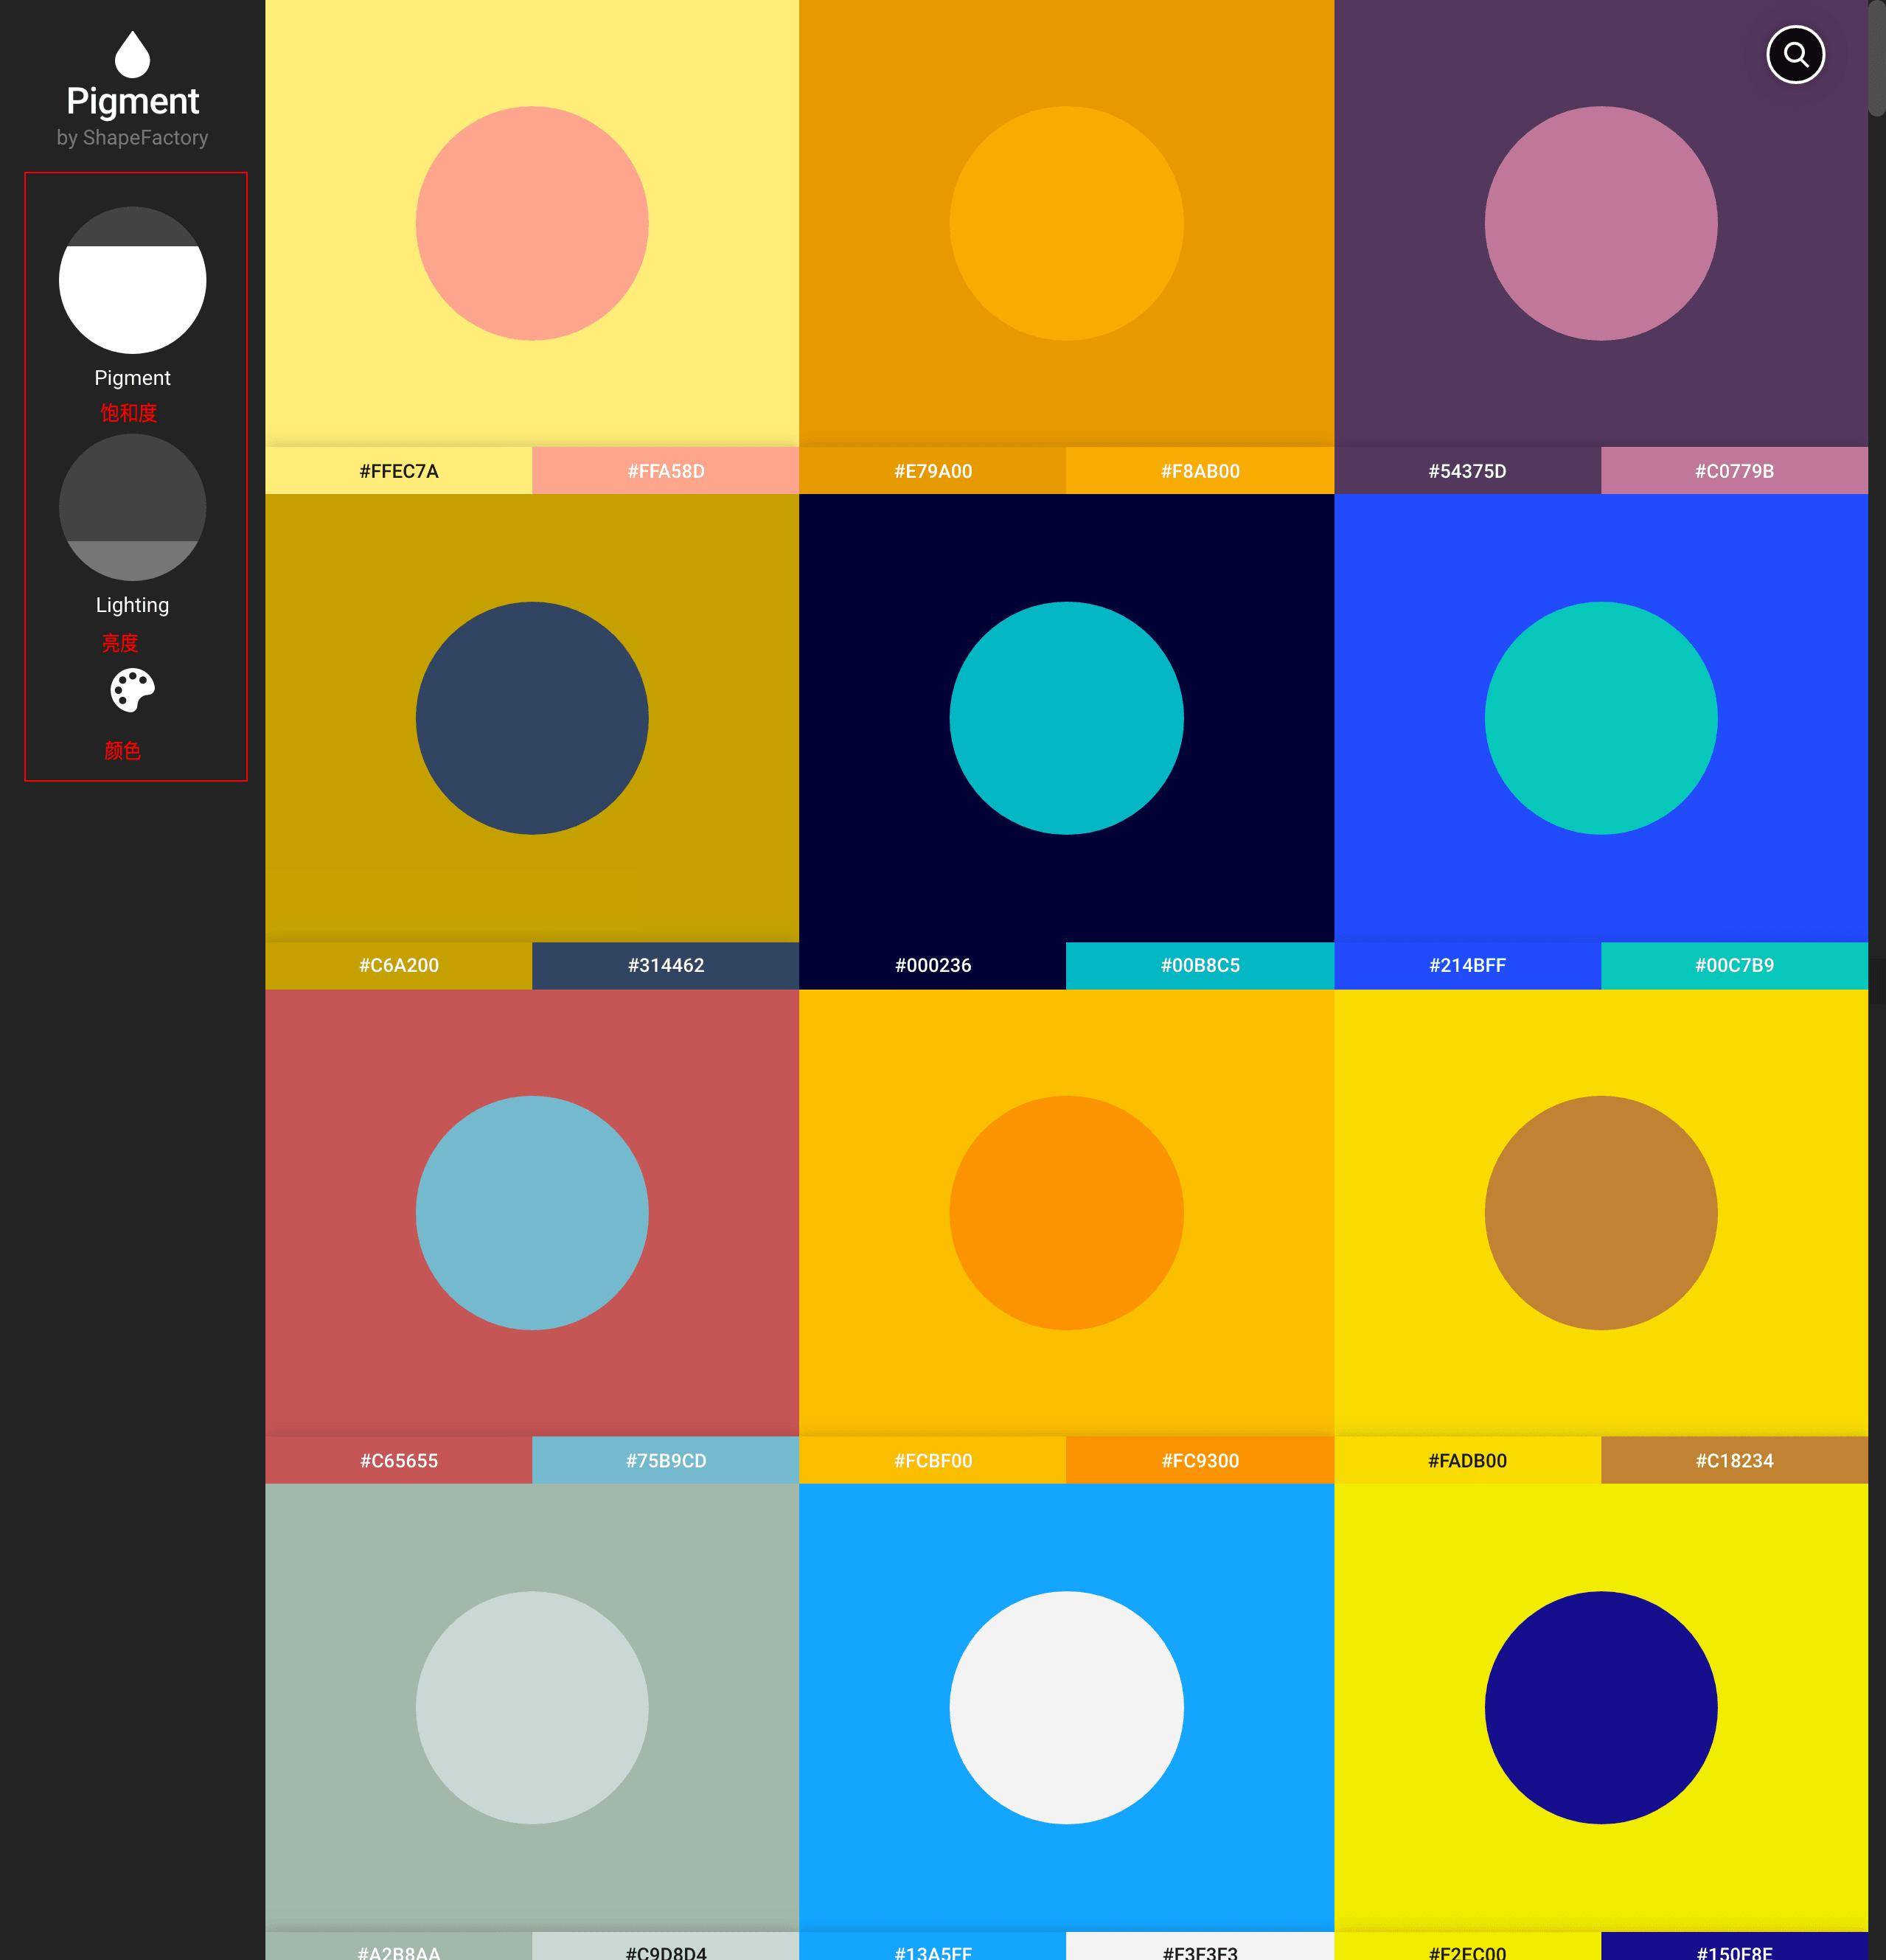Click the #FC9300 hex label

1200,1460
